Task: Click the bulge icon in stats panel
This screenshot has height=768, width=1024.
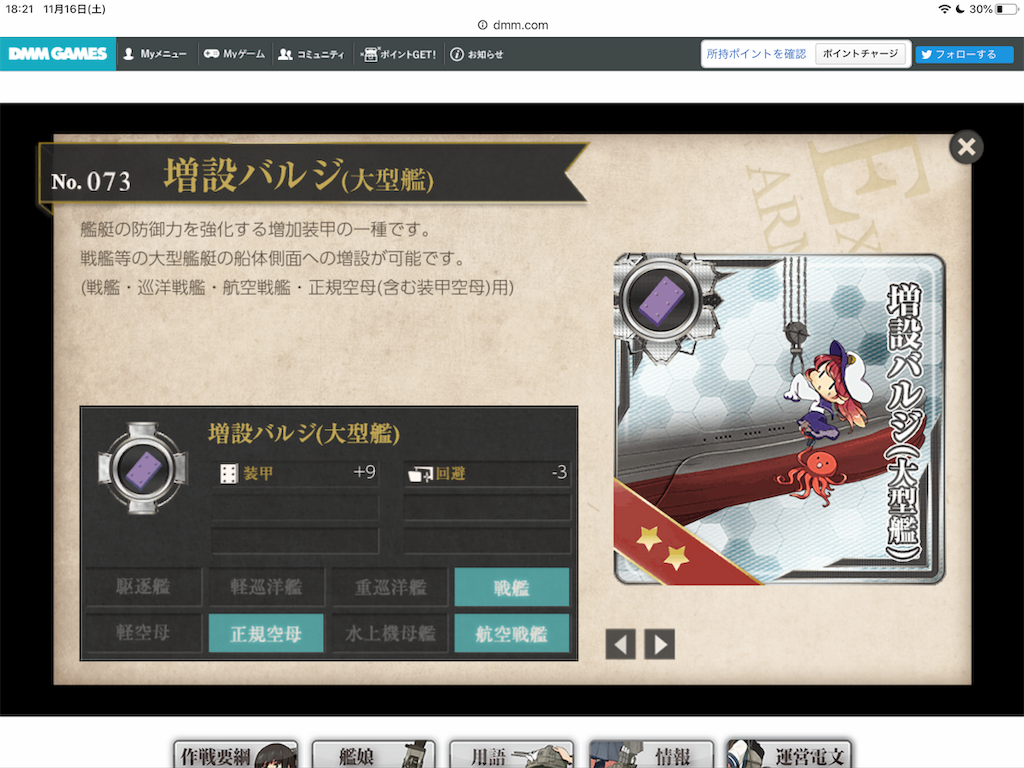Action: [x=143, y=468]
